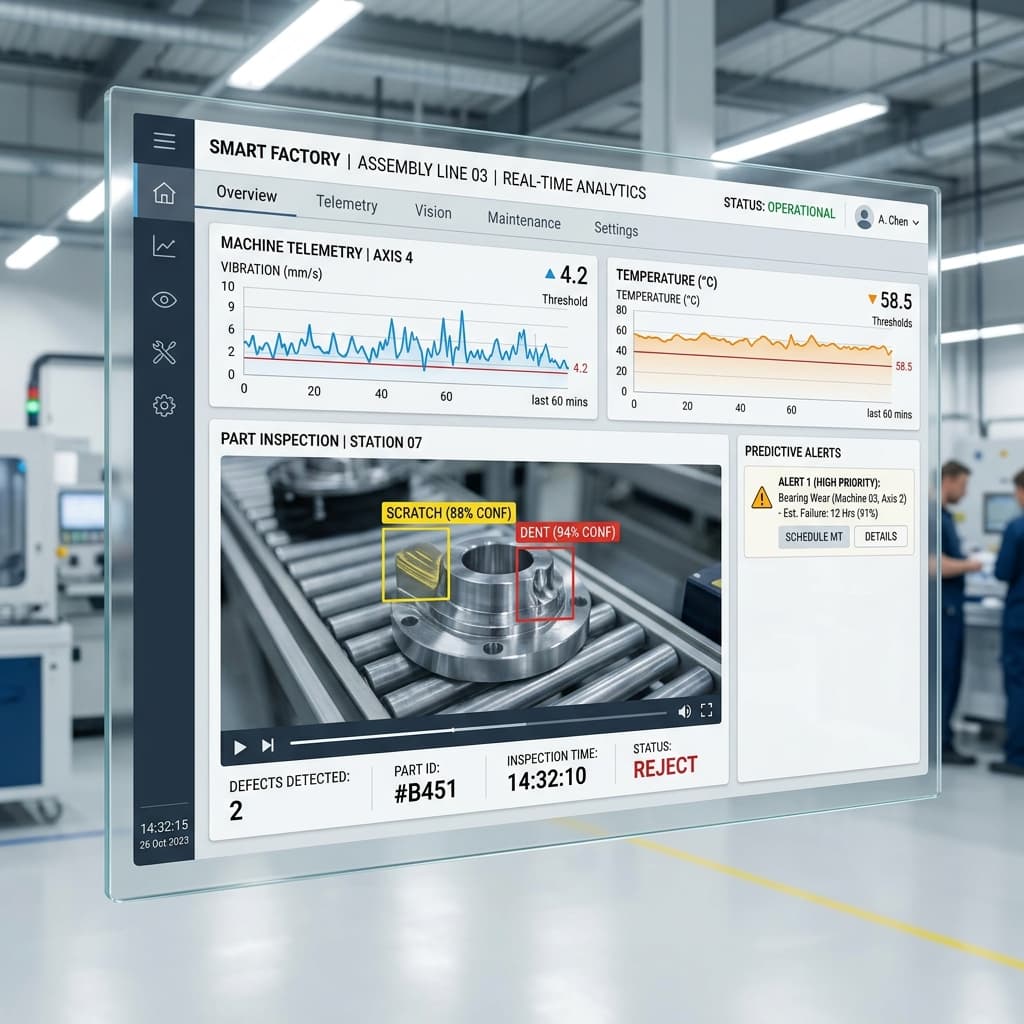The height and width of the screenshot is (1024, 1024).
Task: Switch to the Settings tab
Action: coord(616,229)
